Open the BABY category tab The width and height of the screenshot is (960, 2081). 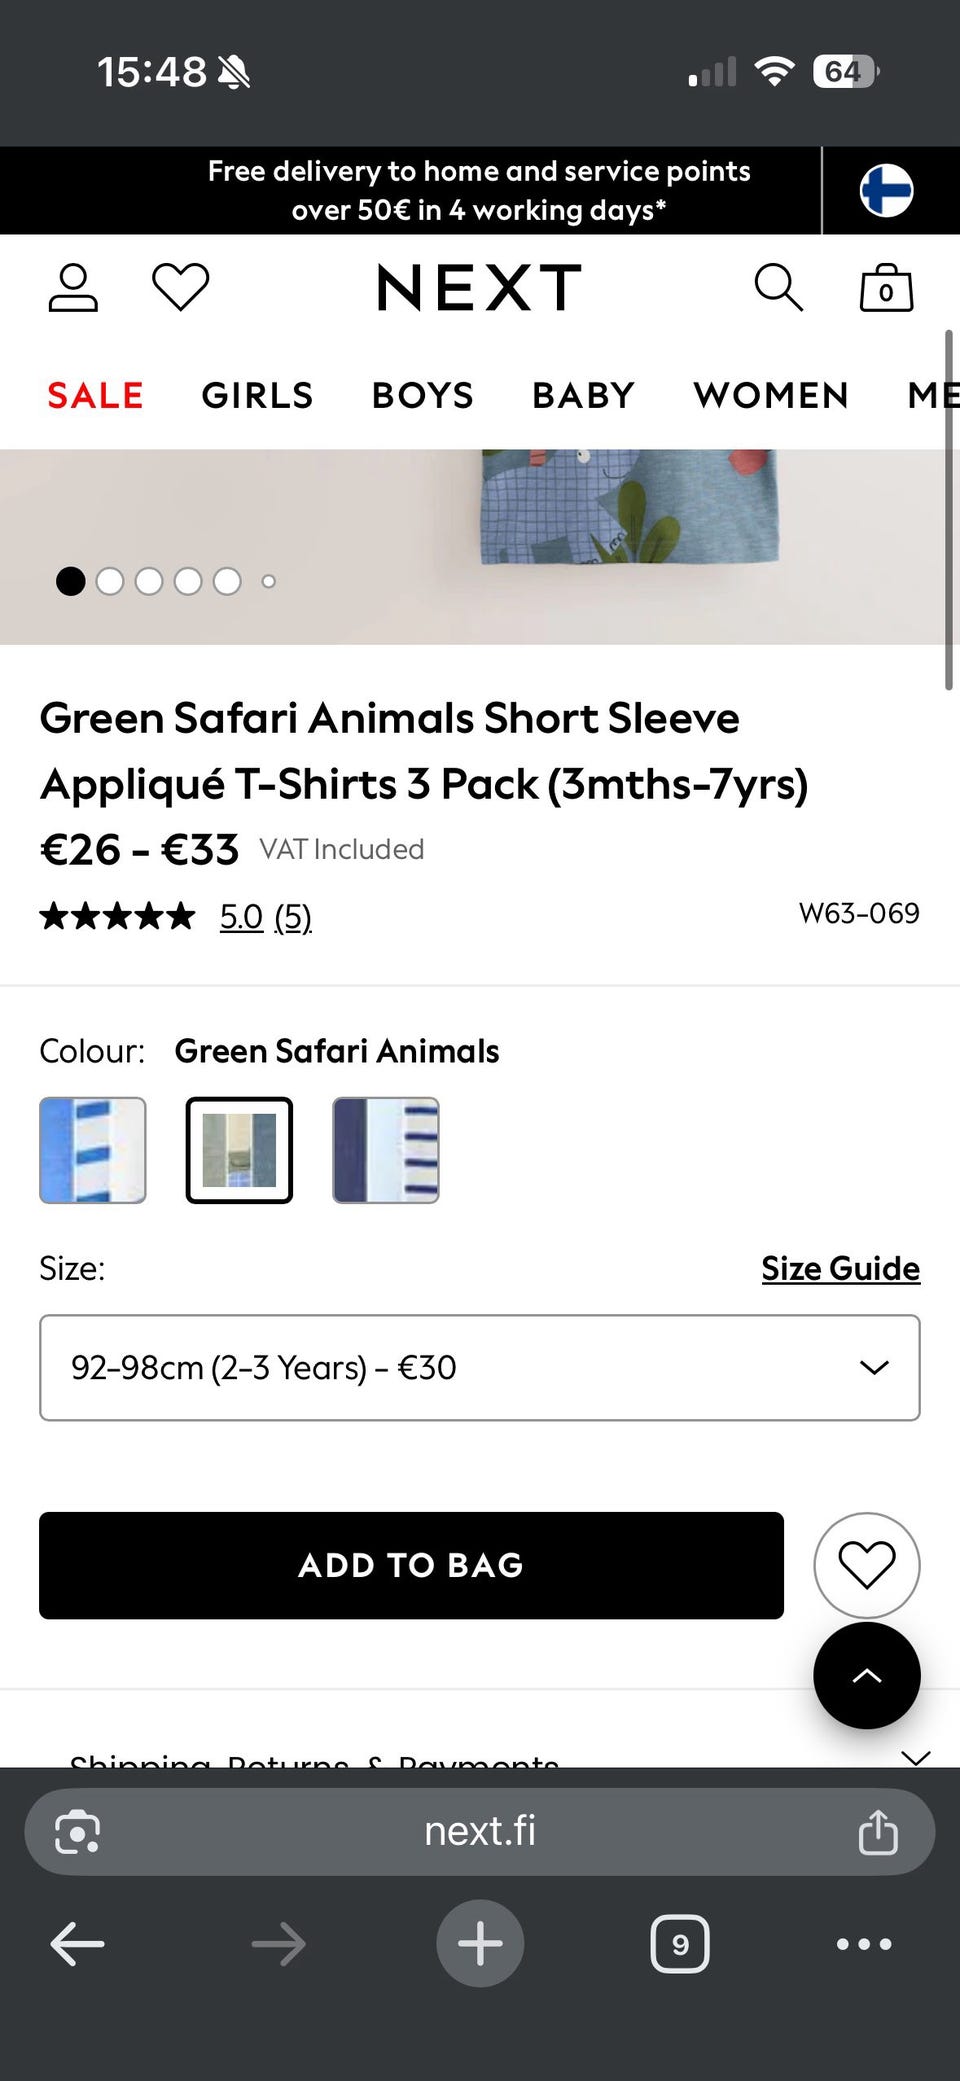pyautogui.click(x=583, y=395)
